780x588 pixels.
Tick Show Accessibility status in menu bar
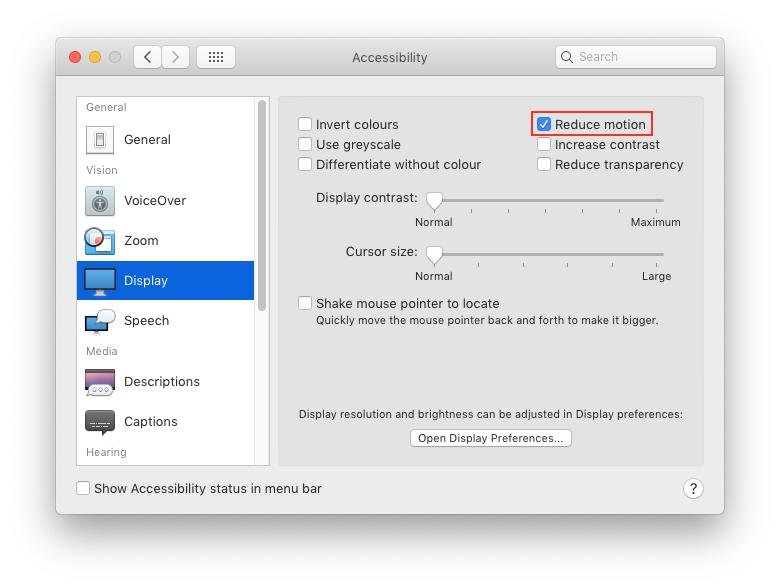[x=83, y=489]
